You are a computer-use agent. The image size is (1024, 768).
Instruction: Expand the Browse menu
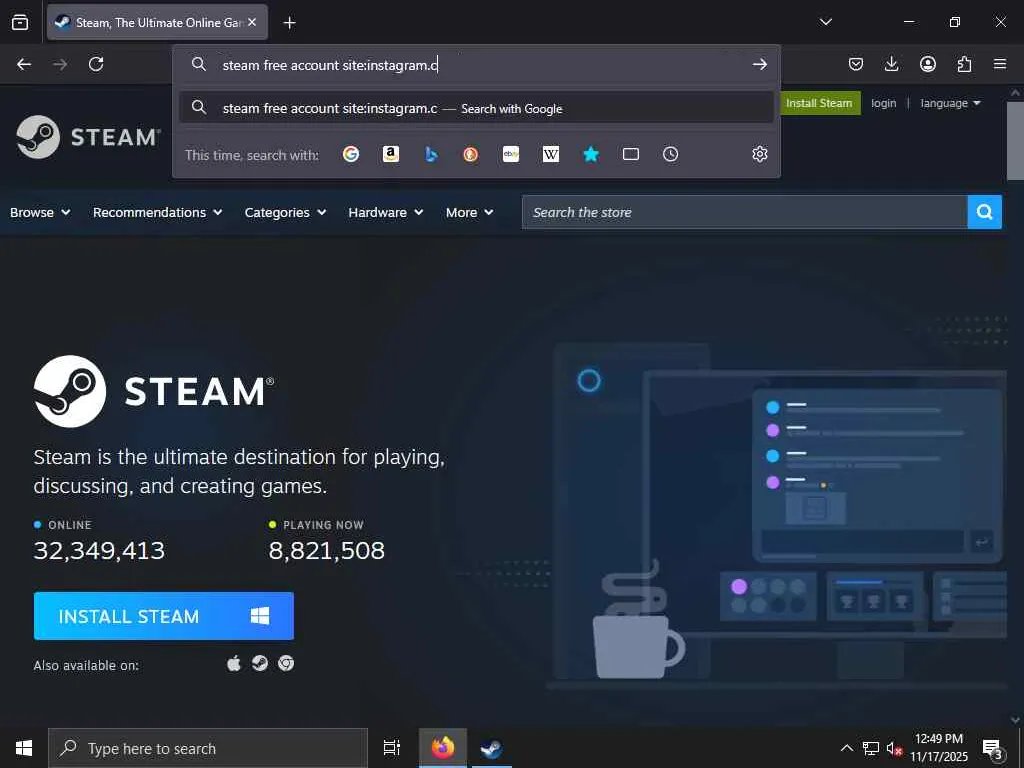click(x=40, y=212)
